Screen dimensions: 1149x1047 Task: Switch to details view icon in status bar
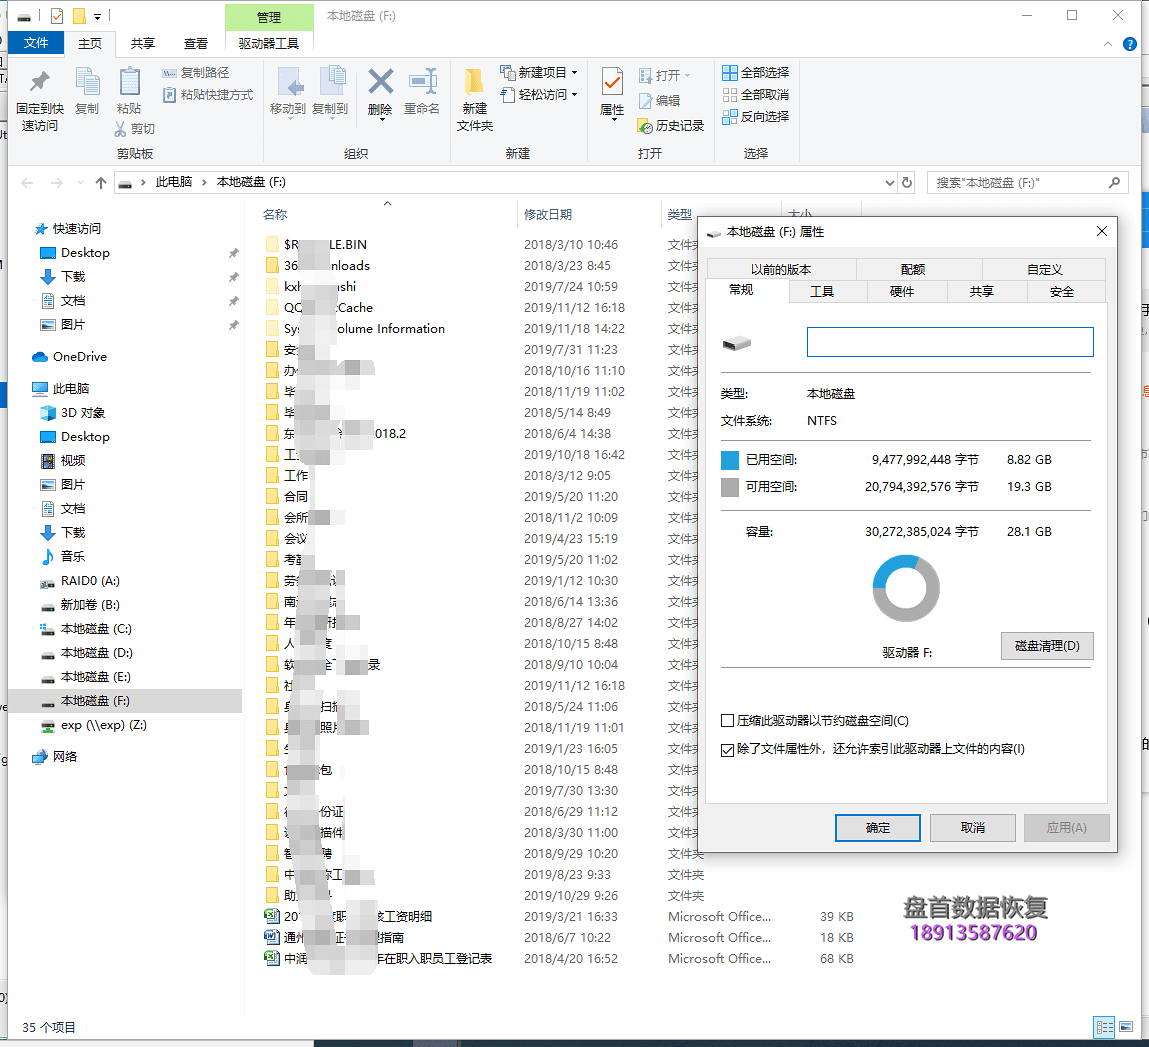1104,1027
